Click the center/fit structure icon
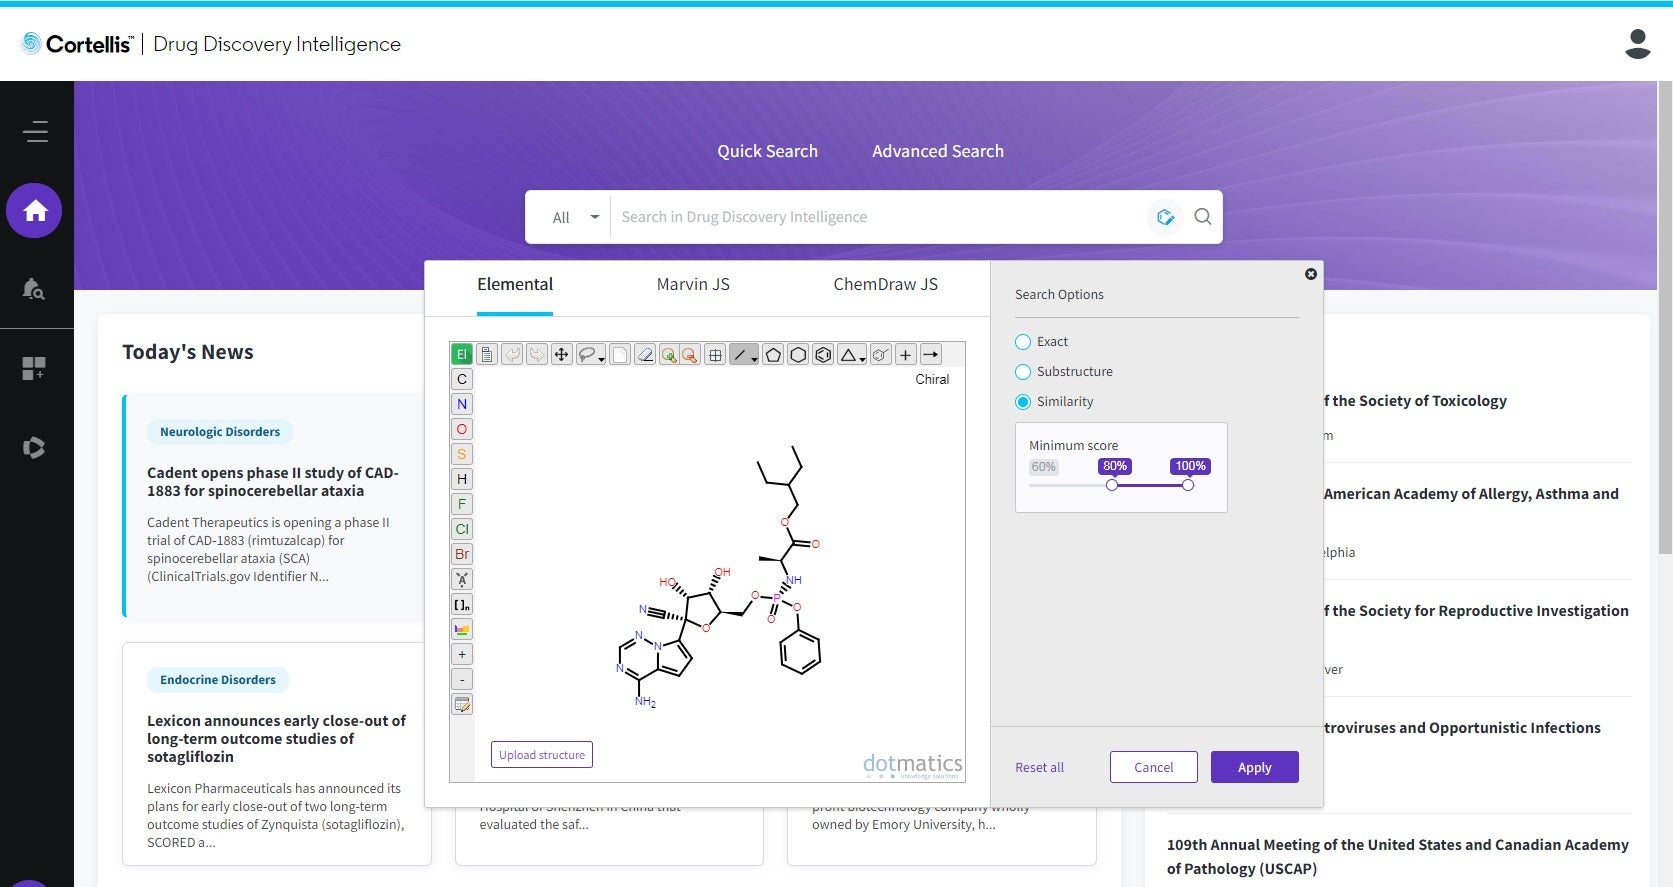Screen dimensions: 1673x887 coord(715,354)
